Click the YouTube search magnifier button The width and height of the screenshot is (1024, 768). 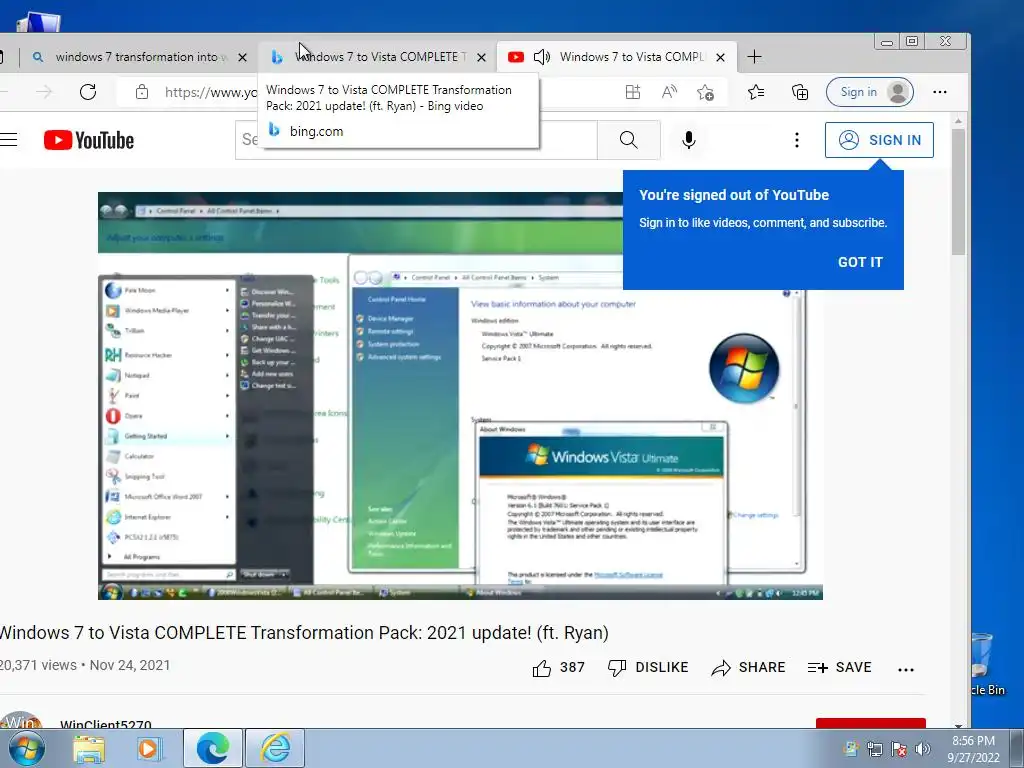pos(628,140)
